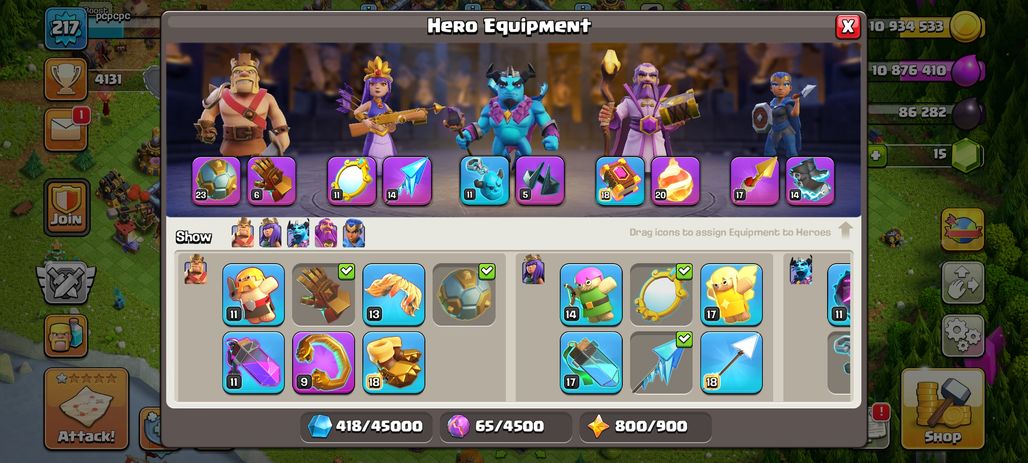Select the Rage Vial equipment level 11
The height and width of the screenshot is (463, 1028).
[x=253, y=363]
